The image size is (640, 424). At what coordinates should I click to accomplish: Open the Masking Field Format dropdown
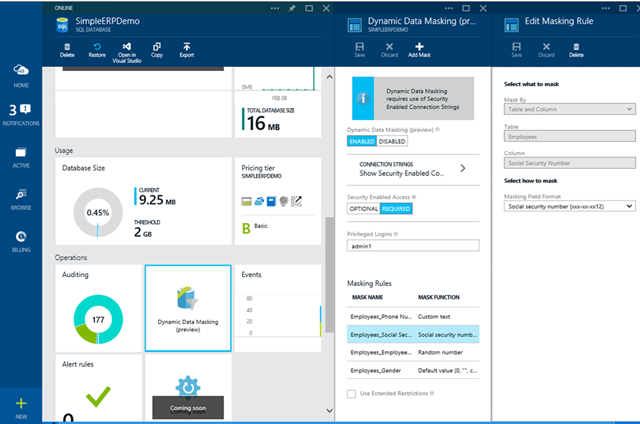[x=569, y=206]
